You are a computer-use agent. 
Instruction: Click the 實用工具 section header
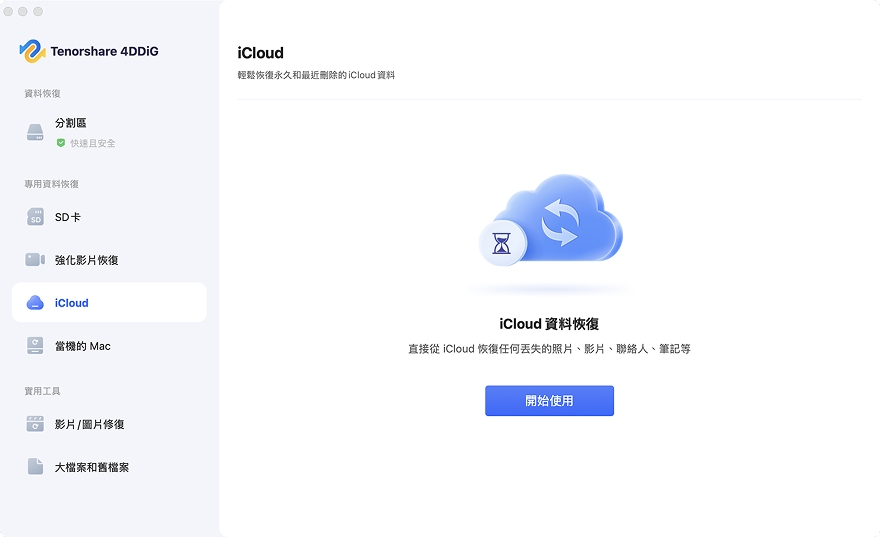pos(42,391)
